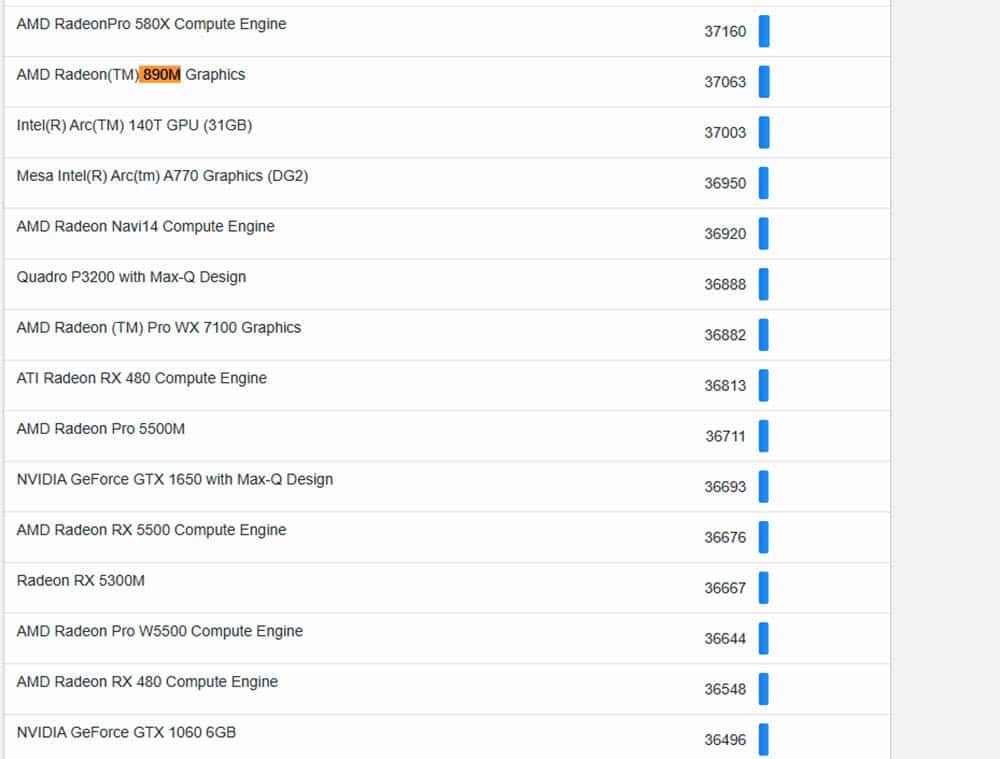Click the blue bar beside score 36711
This screenshot has height=759, width=1000.
pyautogui.click(x=764, y=436)
